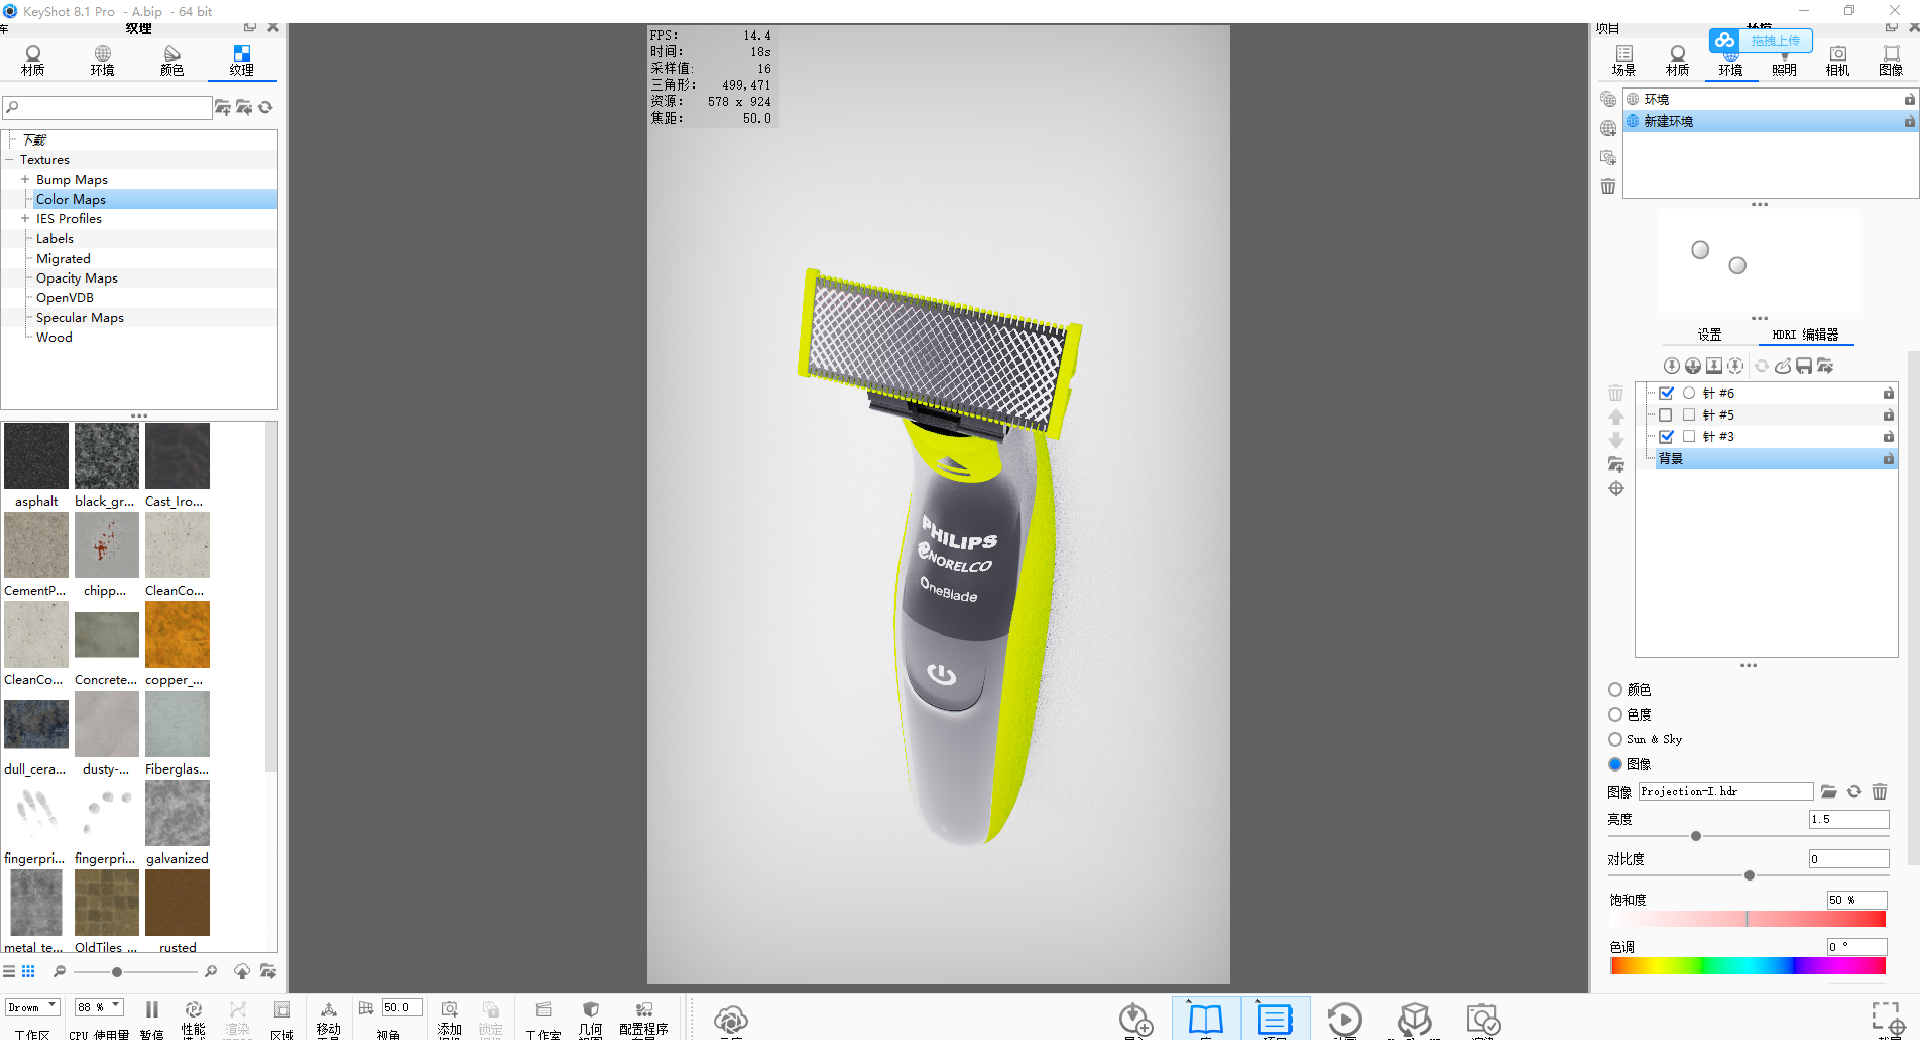Activate the 区域 region render icon
1920x1040 pixels.
pyautogui.click(x=283, y=1012)
